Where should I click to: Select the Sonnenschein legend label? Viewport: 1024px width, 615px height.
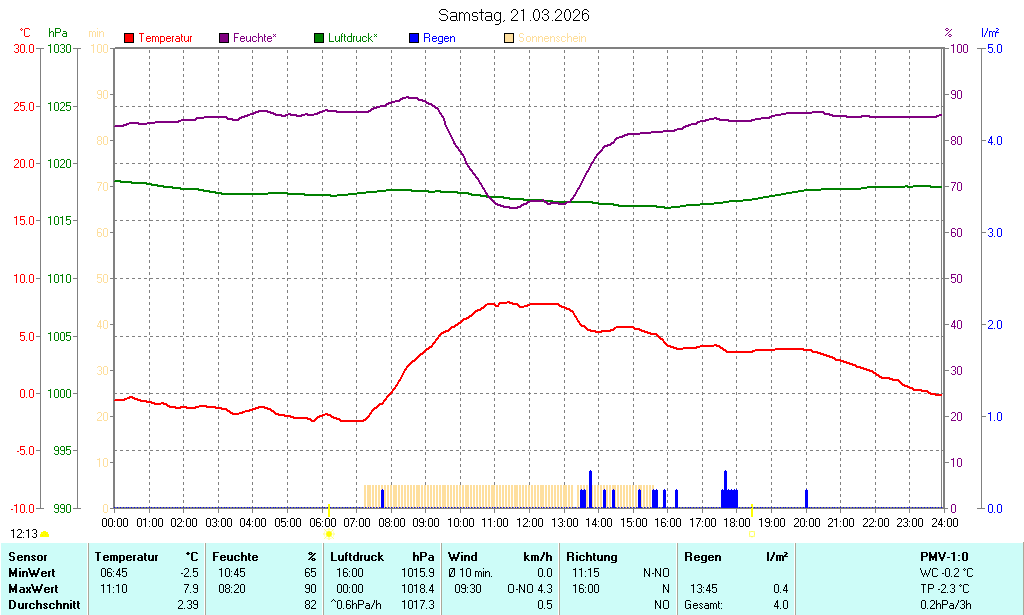pyautogui.click(x=552, y=38)
